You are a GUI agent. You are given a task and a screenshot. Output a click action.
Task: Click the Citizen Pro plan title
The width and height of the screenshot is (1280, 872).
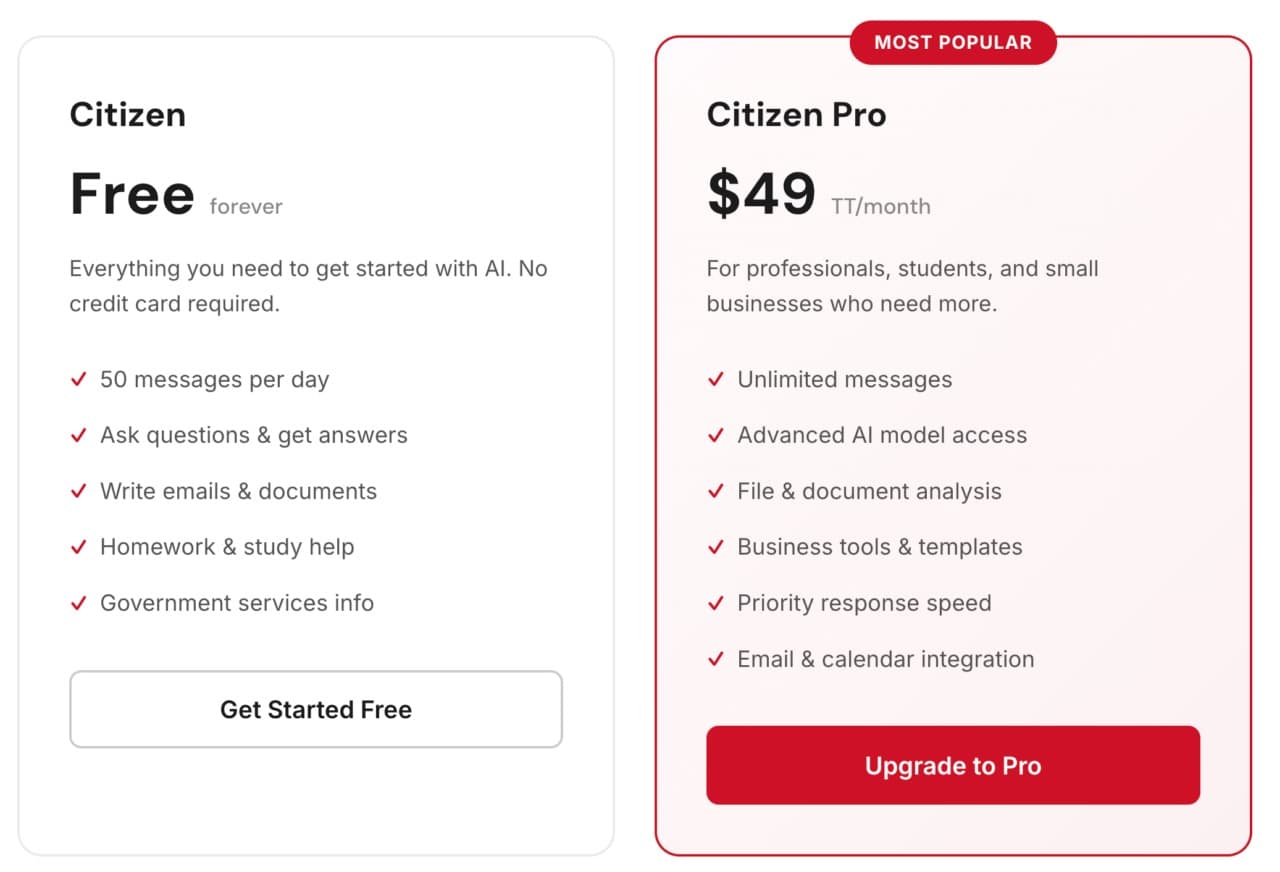point(796,114)
